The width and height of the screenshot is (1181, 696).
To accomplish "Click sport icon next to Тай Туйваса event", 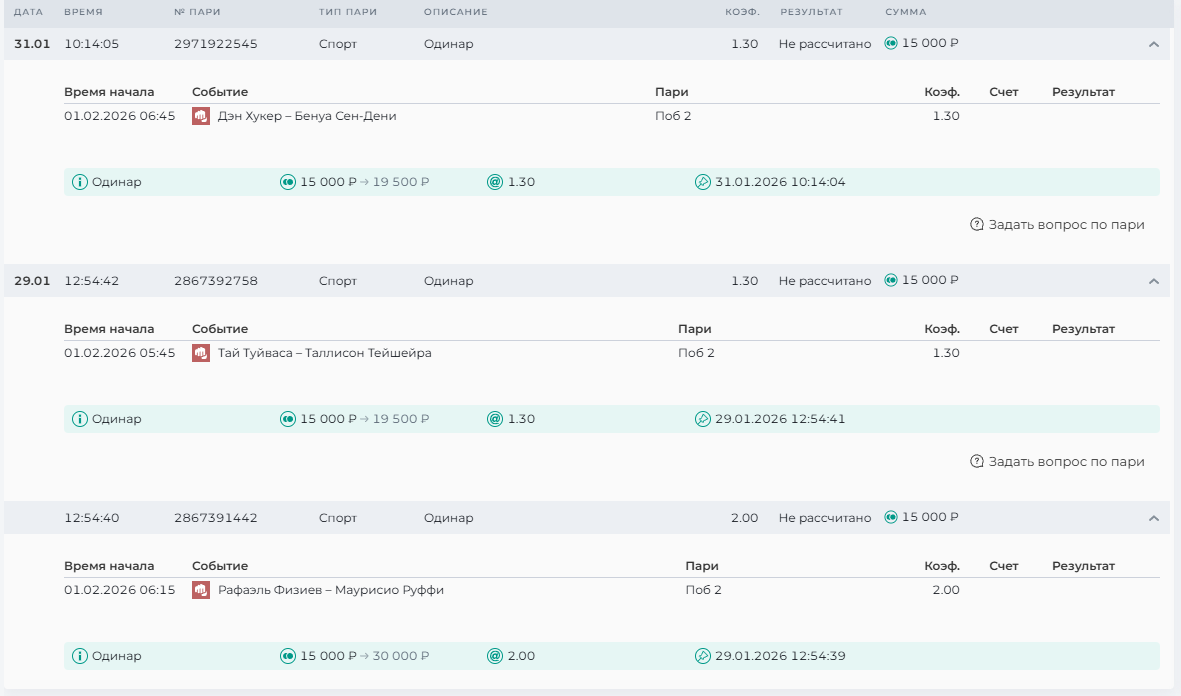I will coord(200,353).
